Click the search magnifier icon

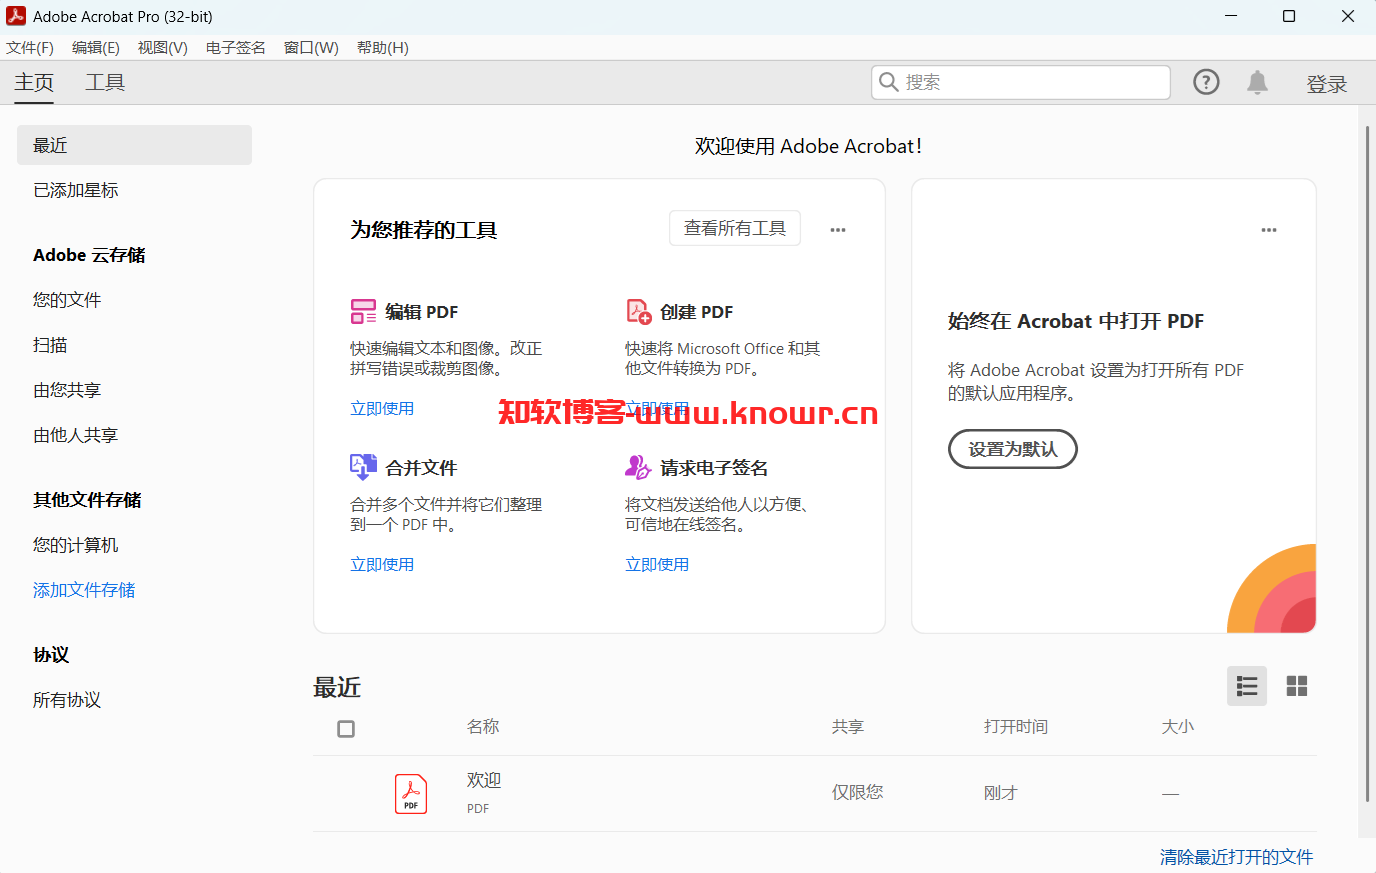888,82
